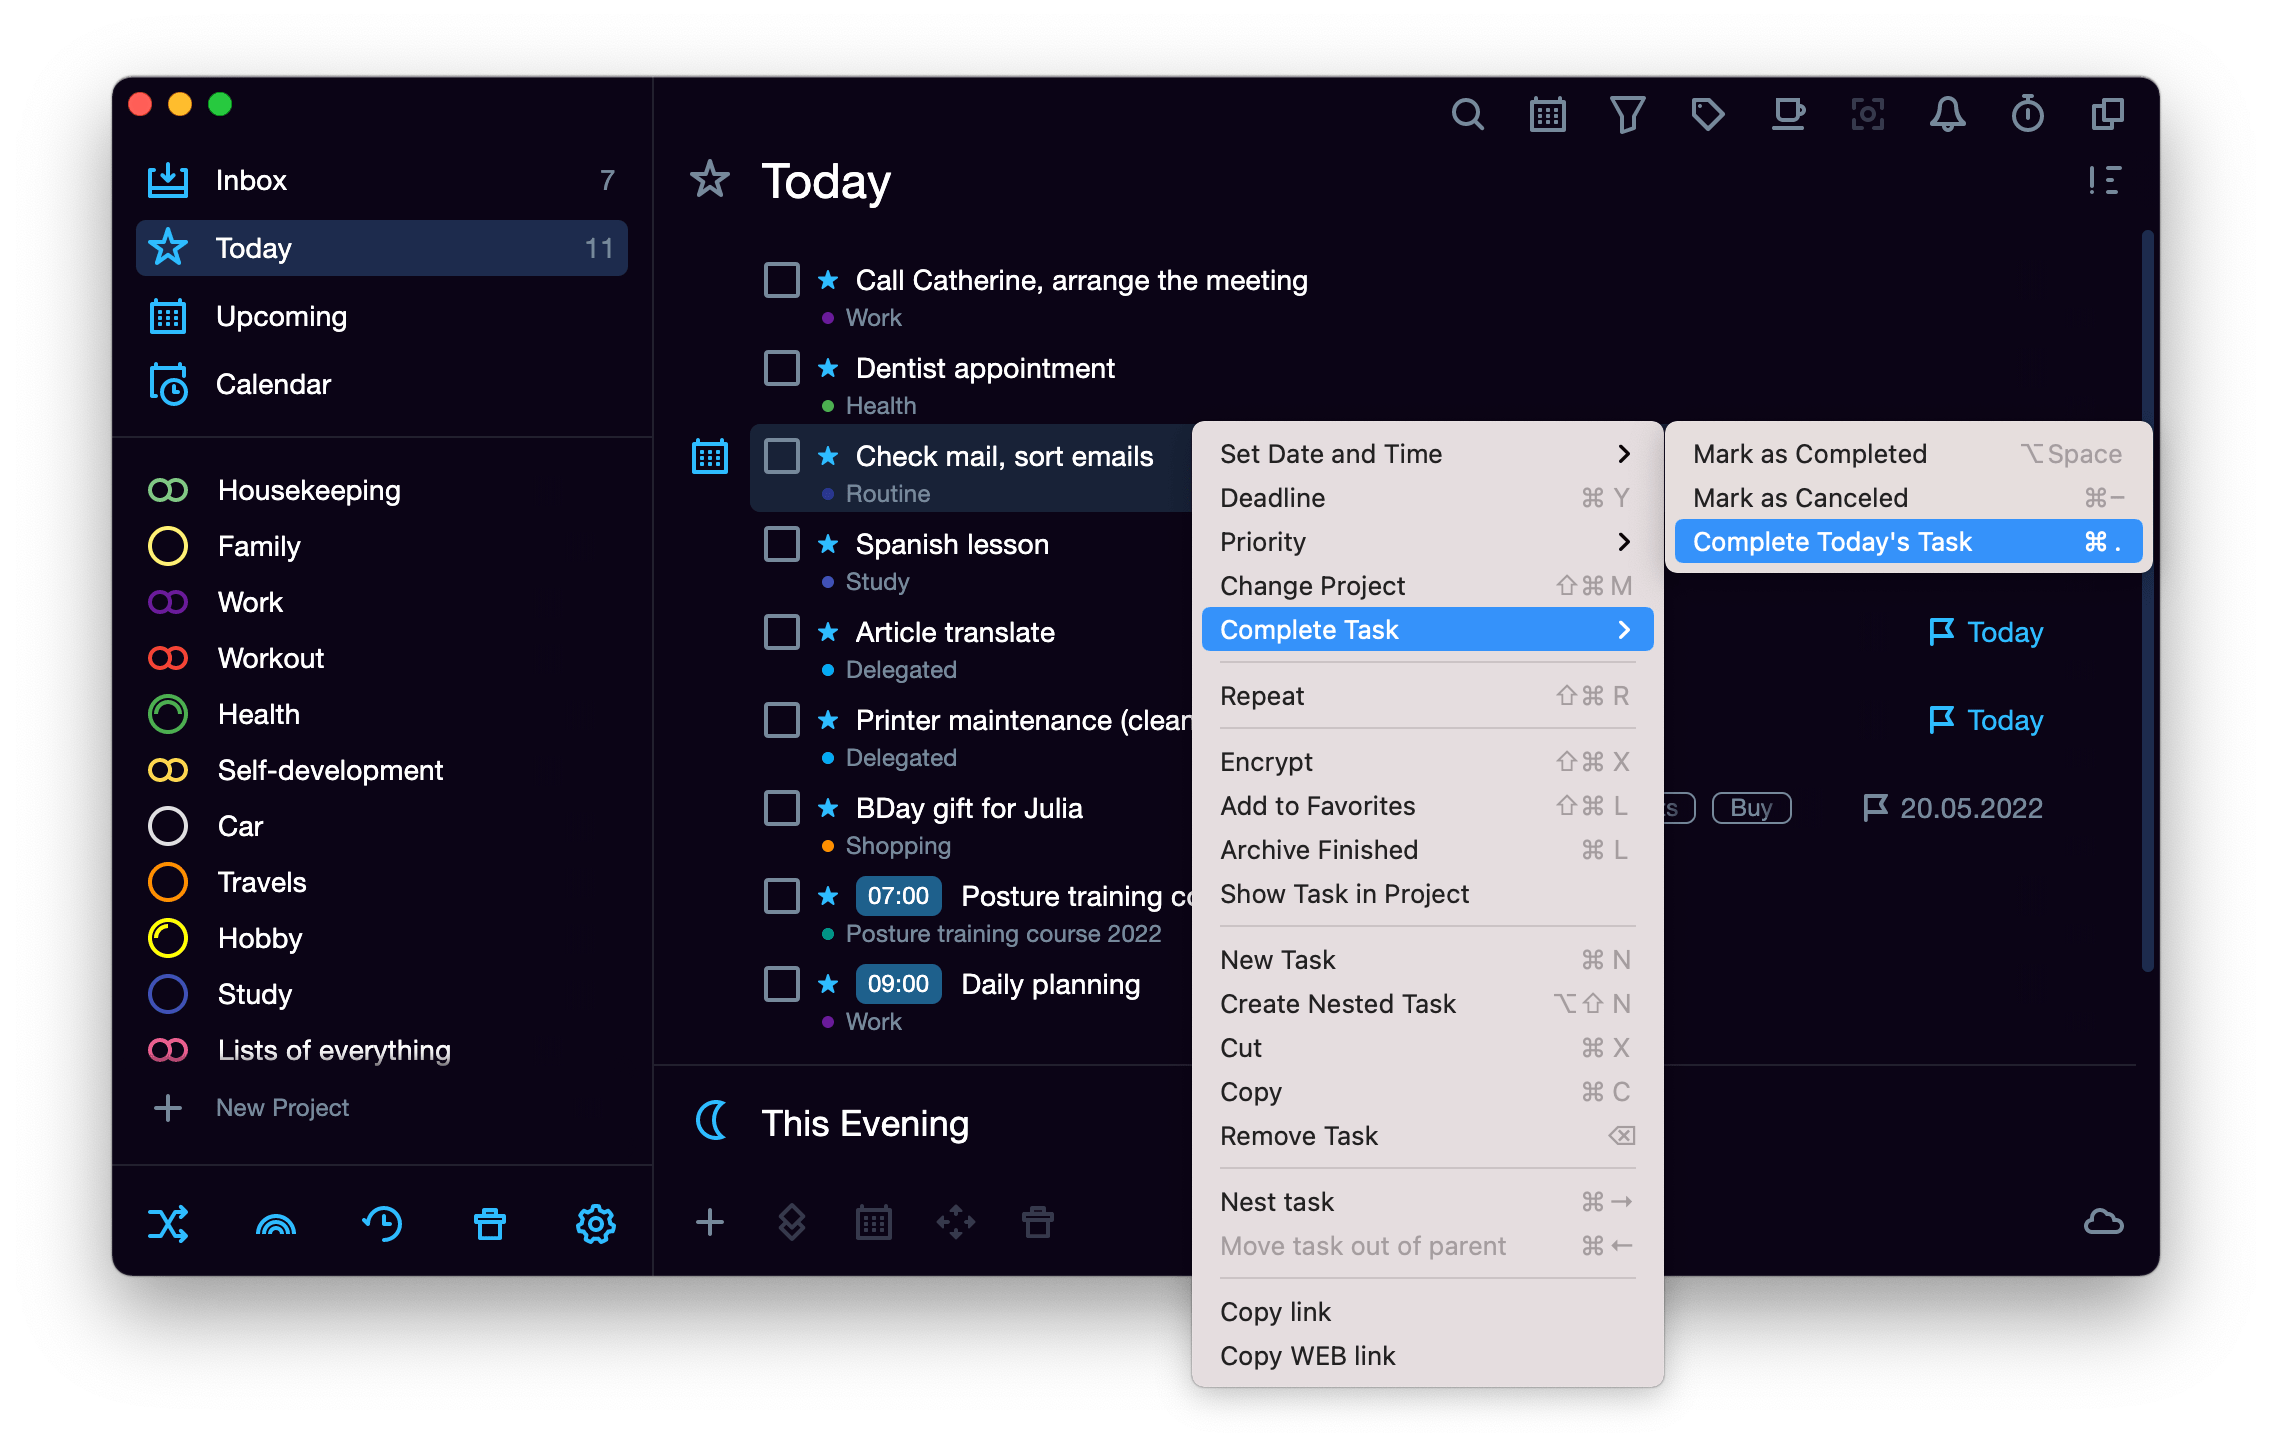The height and width of the screenshot is (1441, 2272).
Task: Toggle checkbox for Check mail sort emails
Action: click(780, 455)
